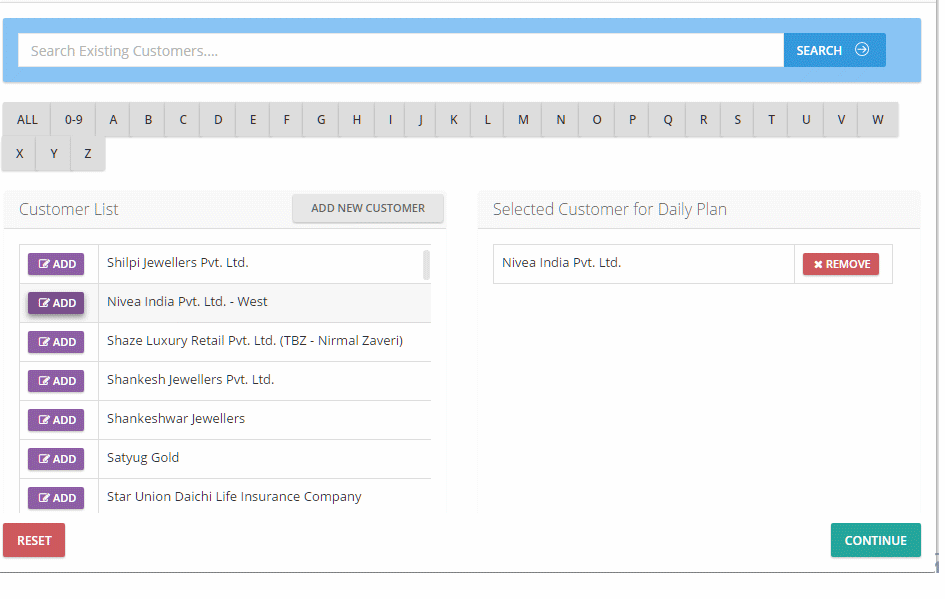Click the blue SEARCH button

click(x=835, y=50)
